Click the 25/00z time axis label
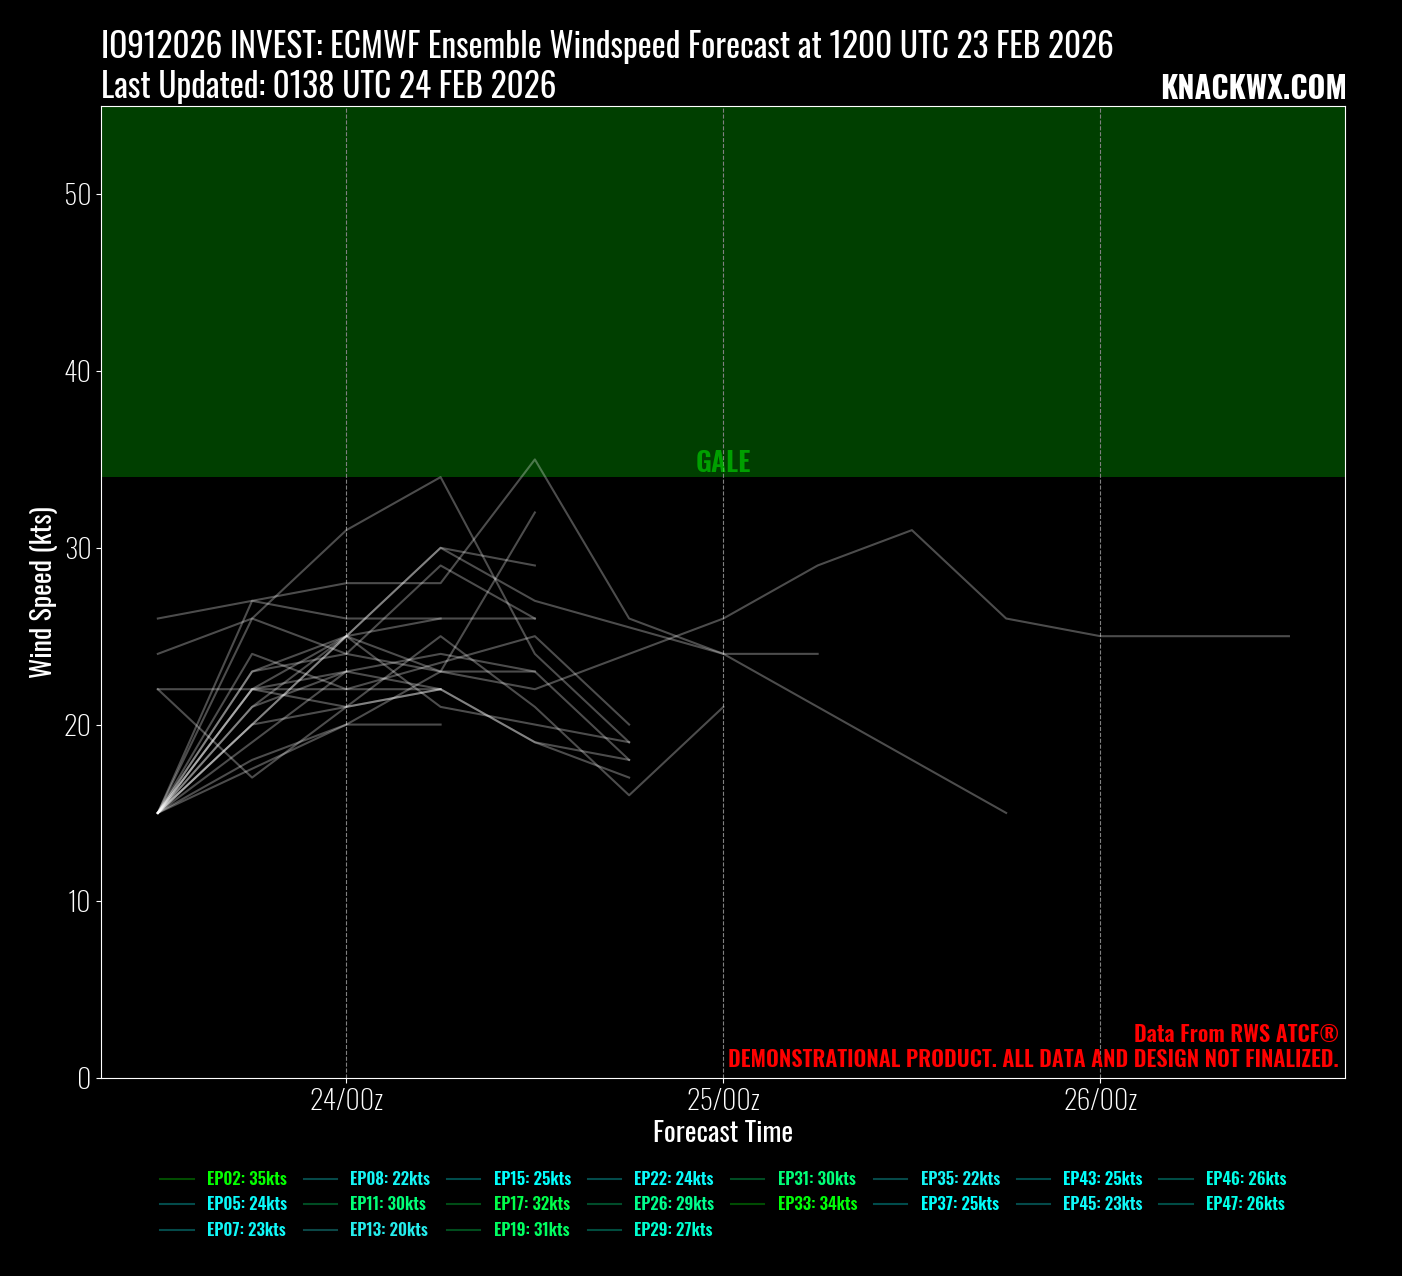This screenshot has height=1276, width=1402. [723, 1100]
